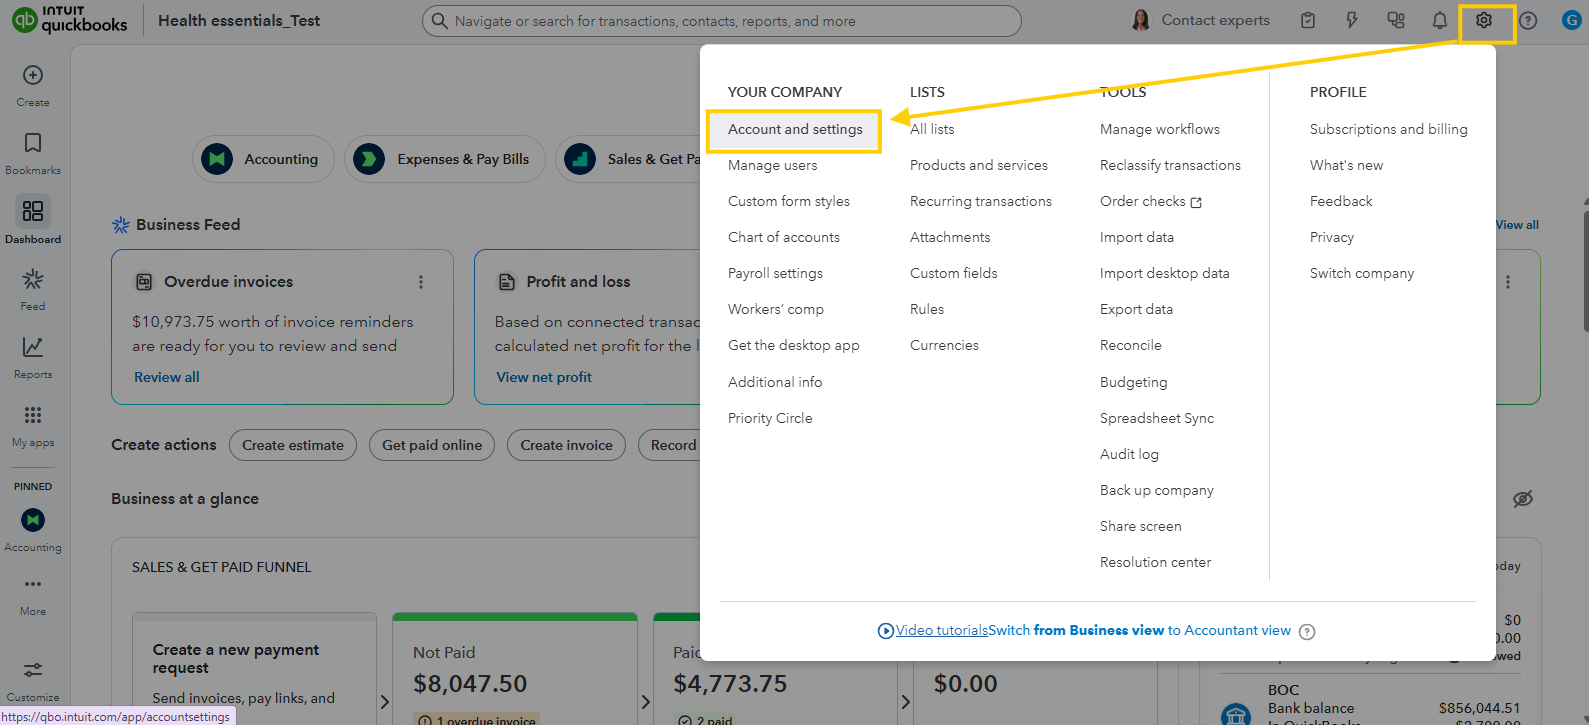Viewport: 1589px width, 725px height.
Task: Click the notifications bell icon
Action: (x=1440, y=21)
